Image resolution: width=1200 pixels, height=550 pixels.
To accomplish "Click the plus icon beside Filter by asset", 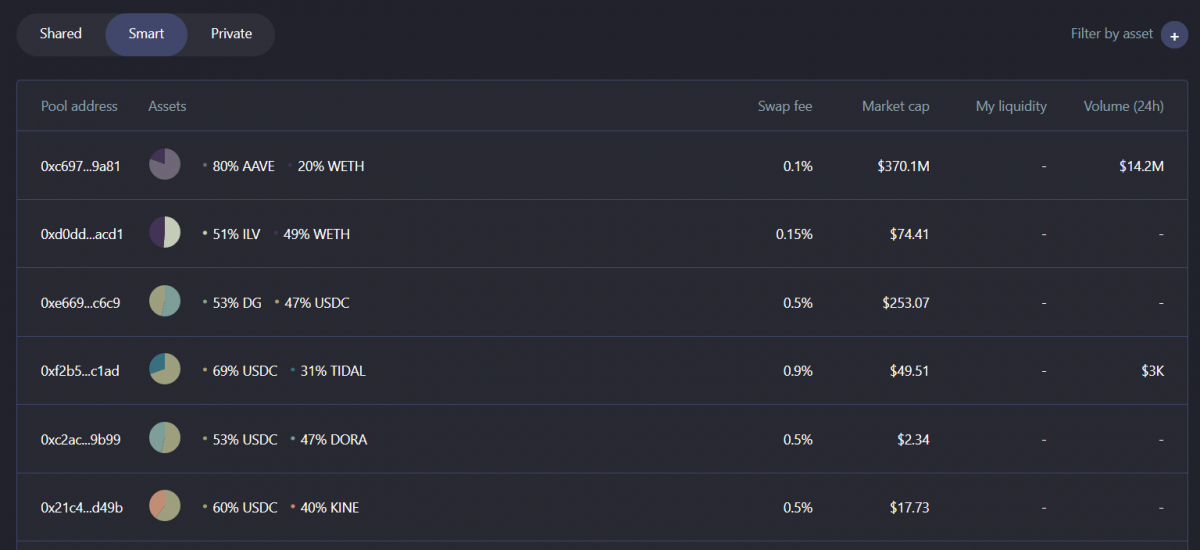I will click(1174, 34).
